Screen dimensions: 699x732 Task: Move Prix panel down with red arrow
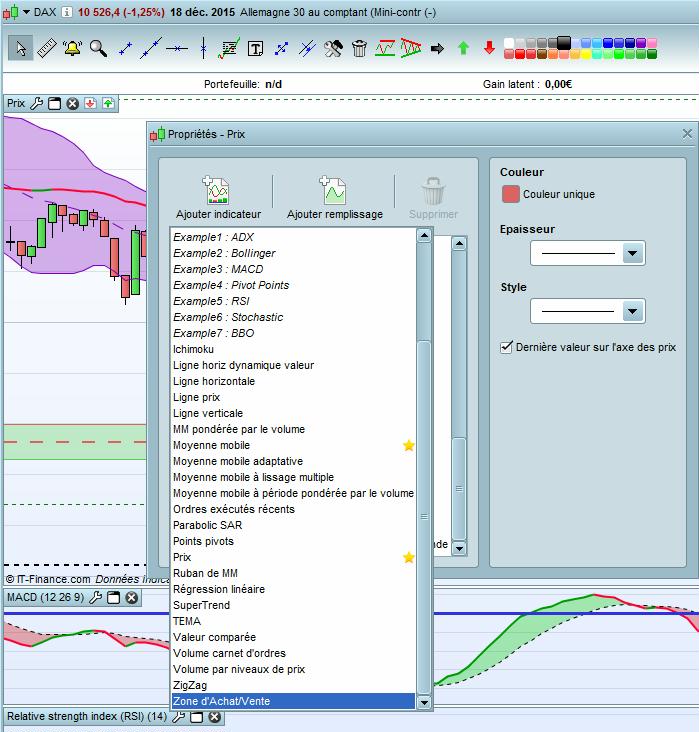90,103
